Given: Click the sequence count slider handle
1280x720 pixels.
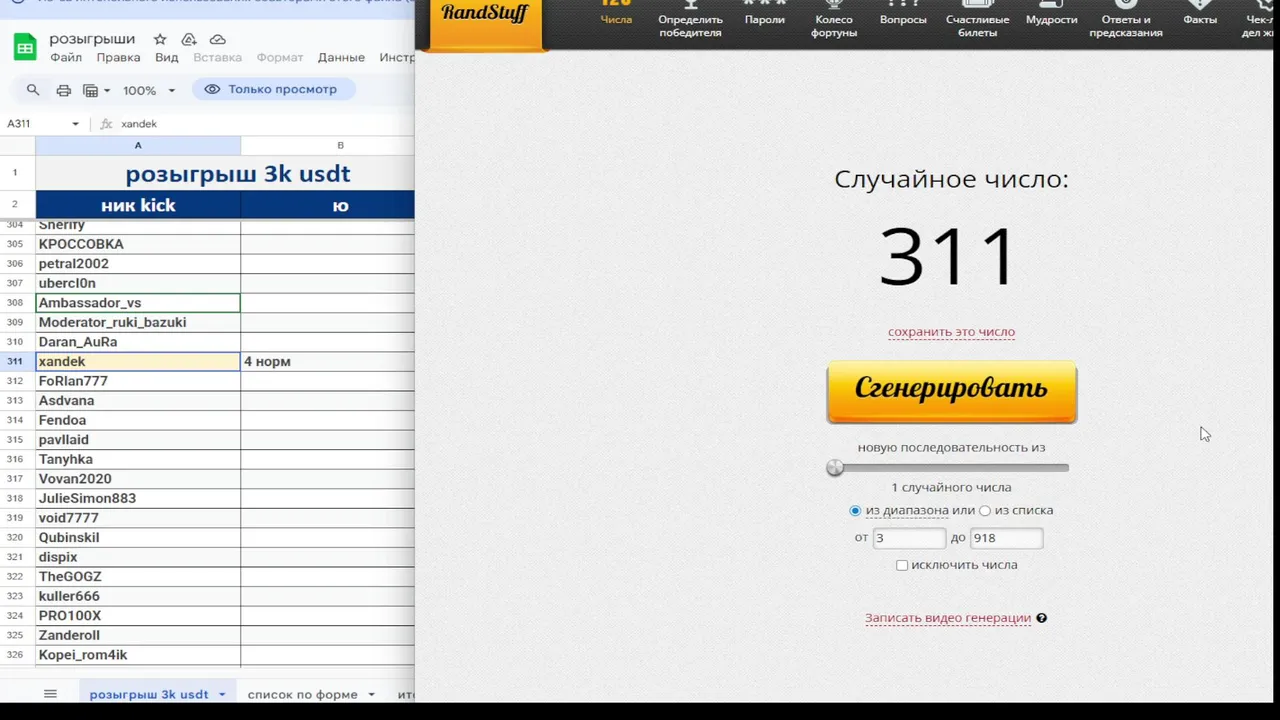Looking at the screenshot, I should point(835,468).
